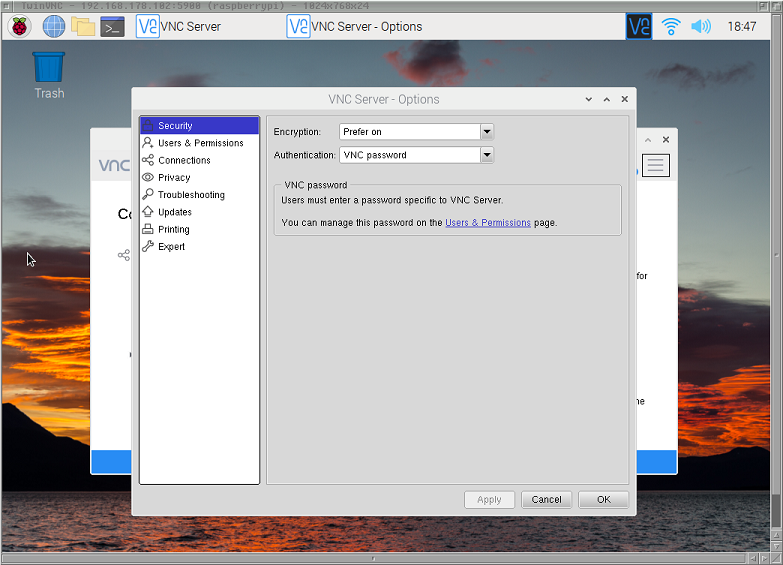Click the magnifier icon beside Troubleshooting
The image size is (783, 565).
(x=148, y=194)
